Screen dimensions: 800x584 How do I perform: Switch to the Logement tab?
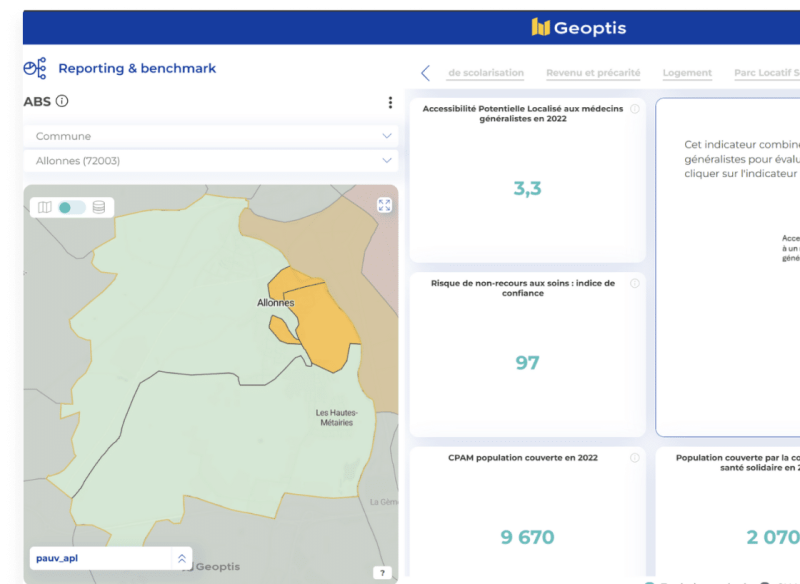(687, 73)
